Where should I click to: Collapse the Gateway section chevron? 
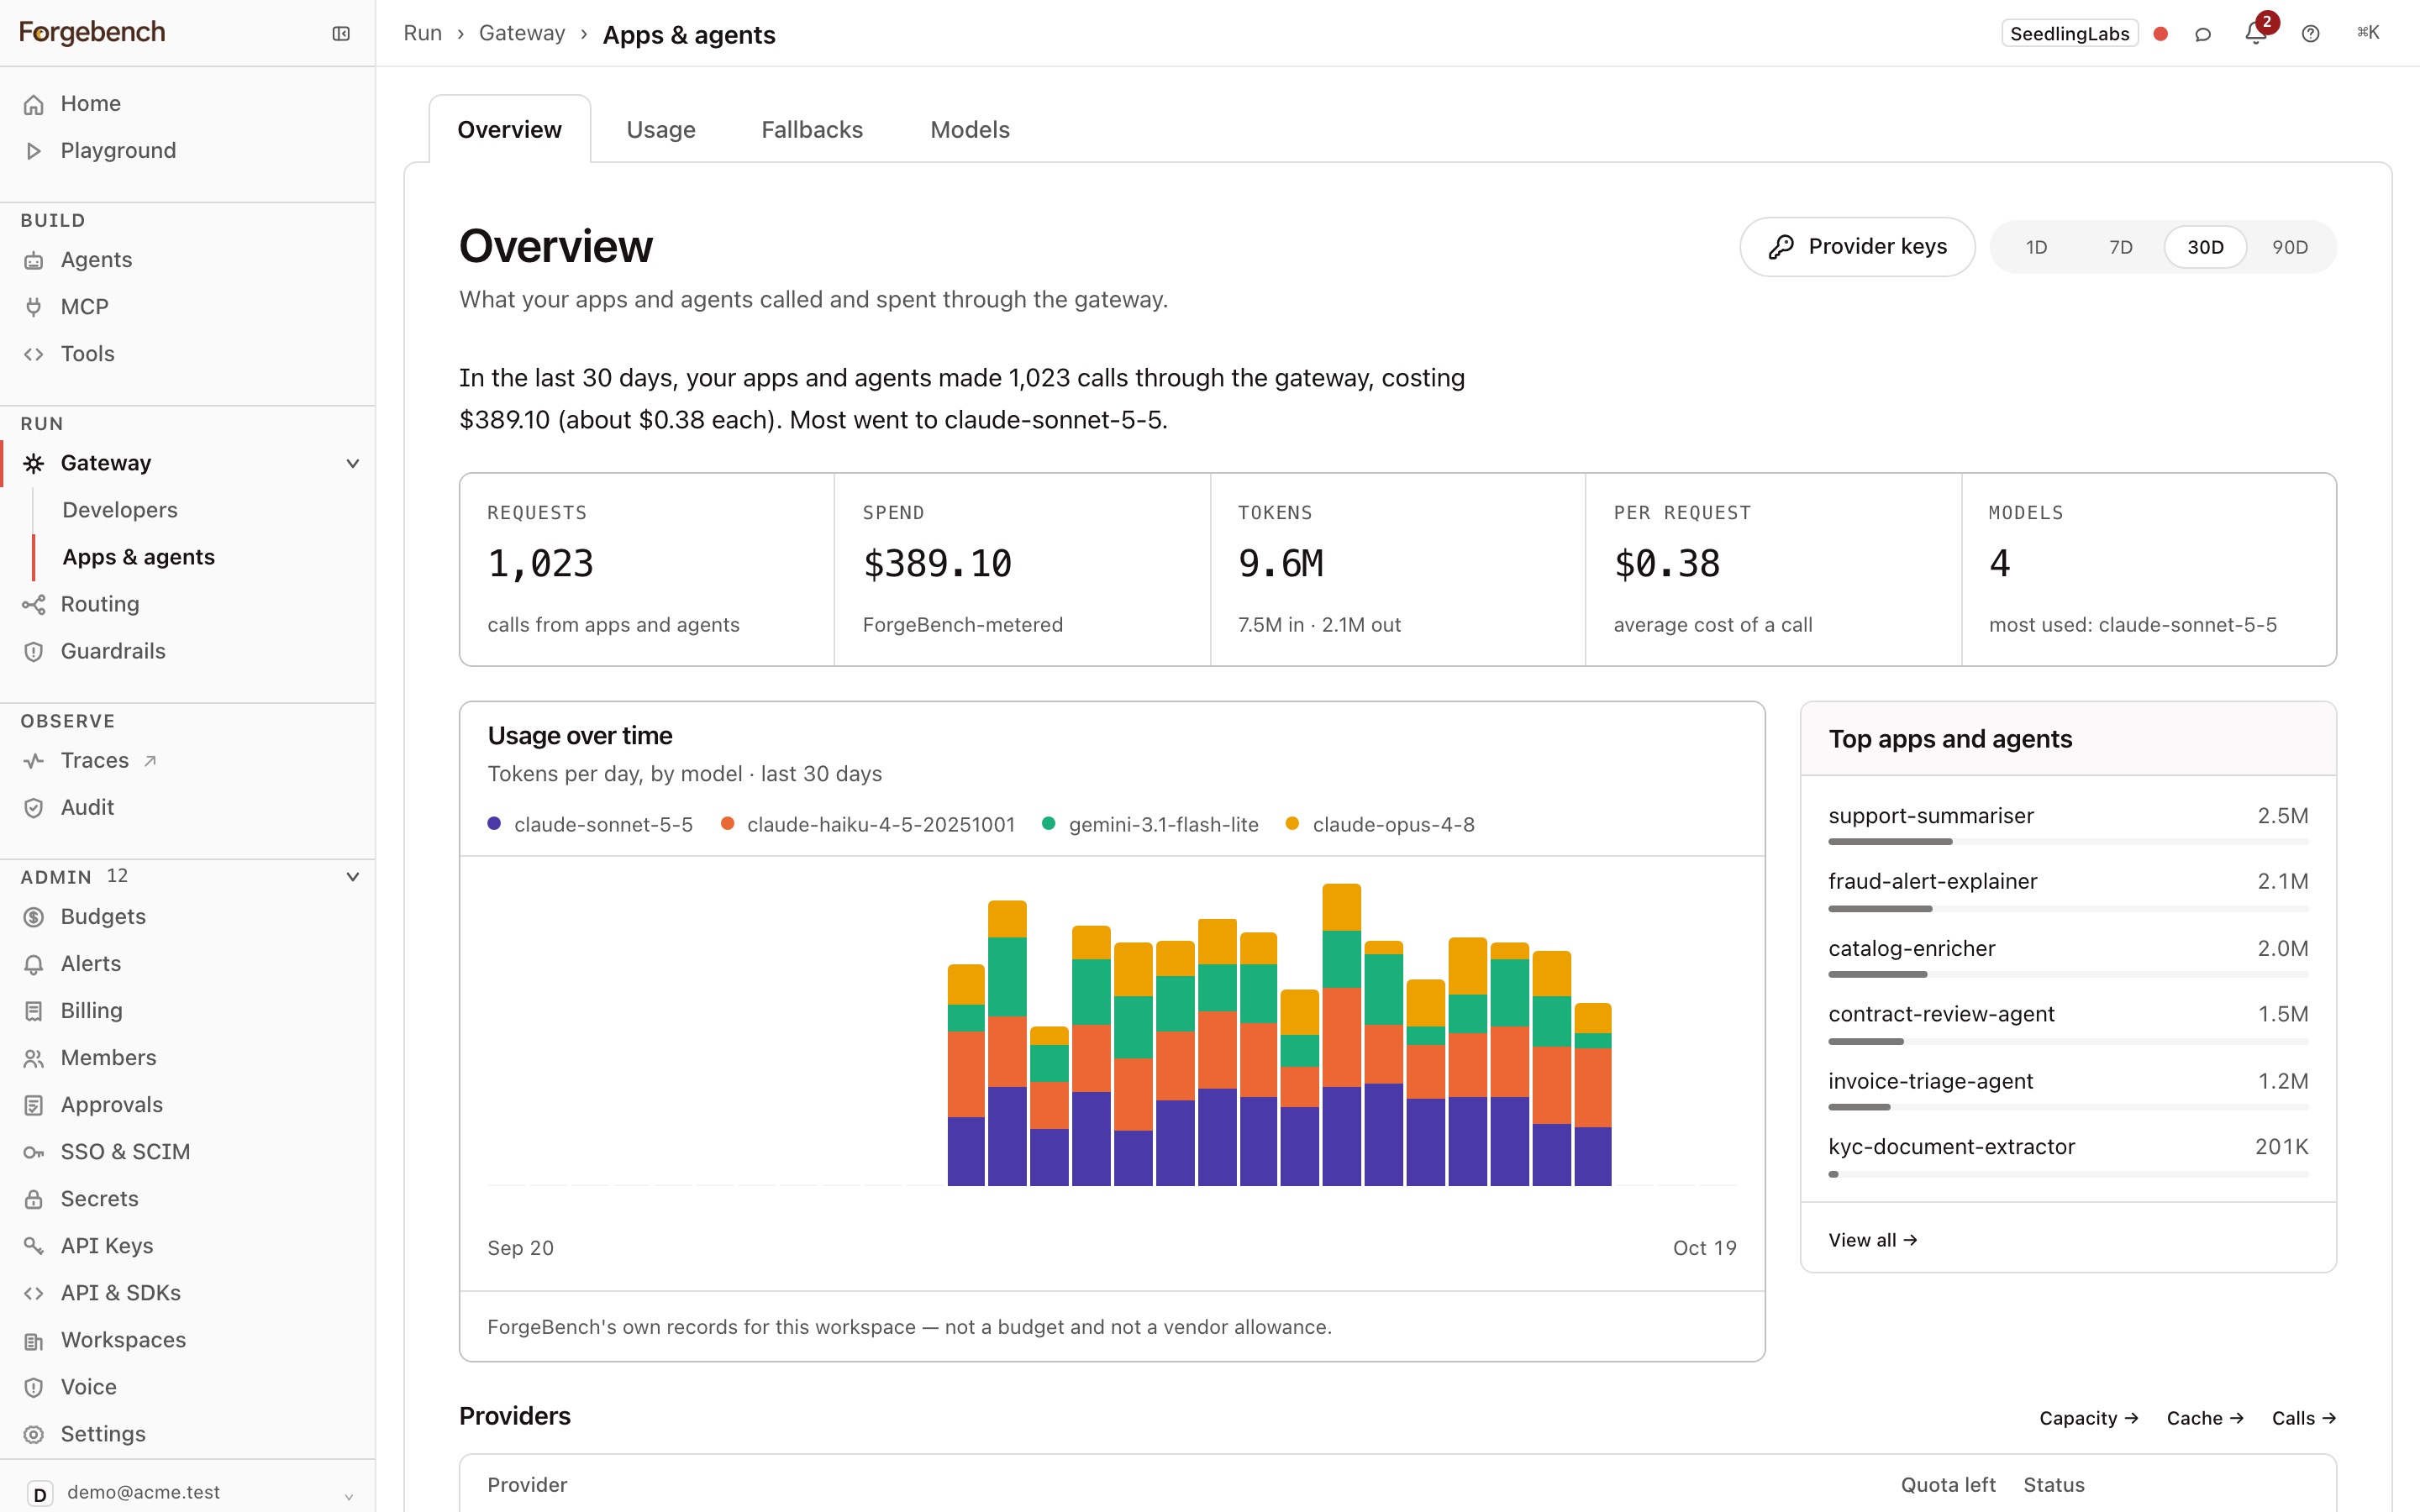352,463
